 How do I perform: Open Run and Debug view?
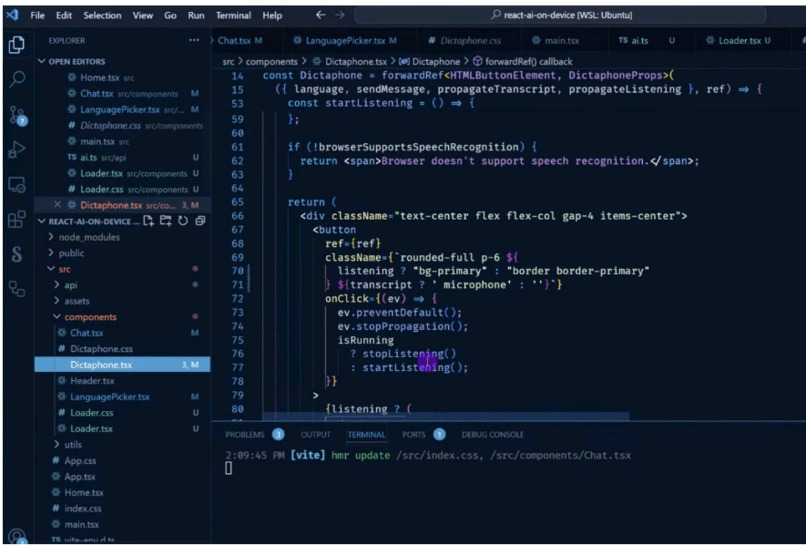[16, 150]
